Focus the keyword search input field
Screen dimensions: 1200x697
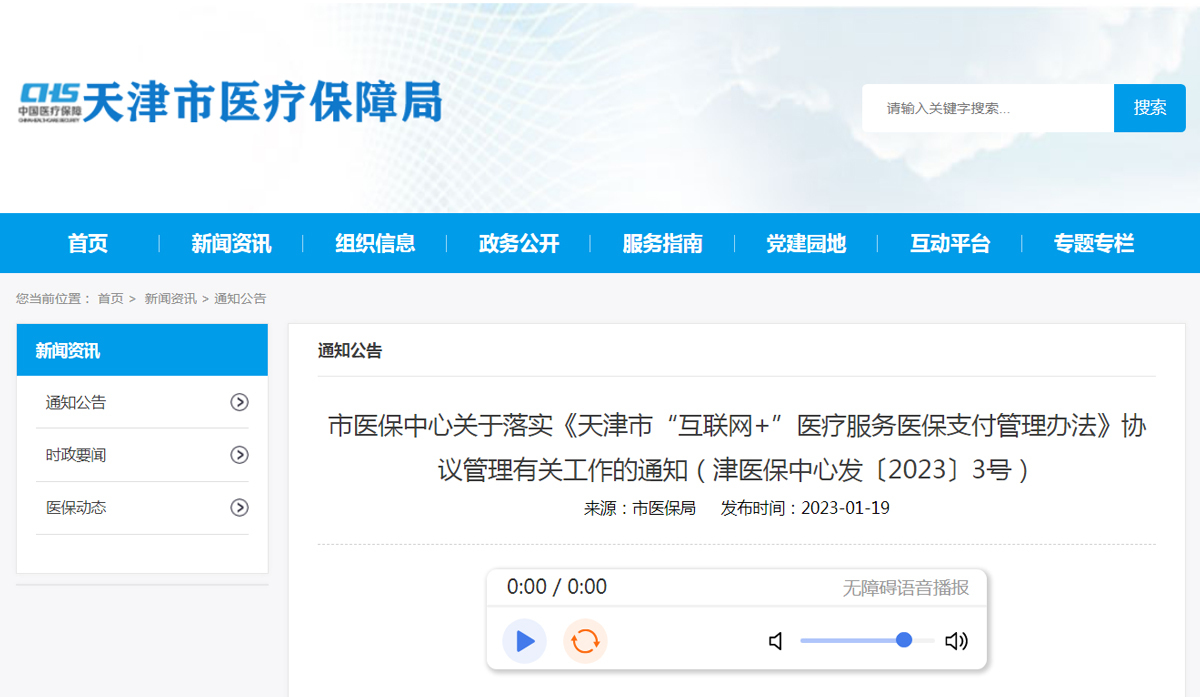click(988, 108)
